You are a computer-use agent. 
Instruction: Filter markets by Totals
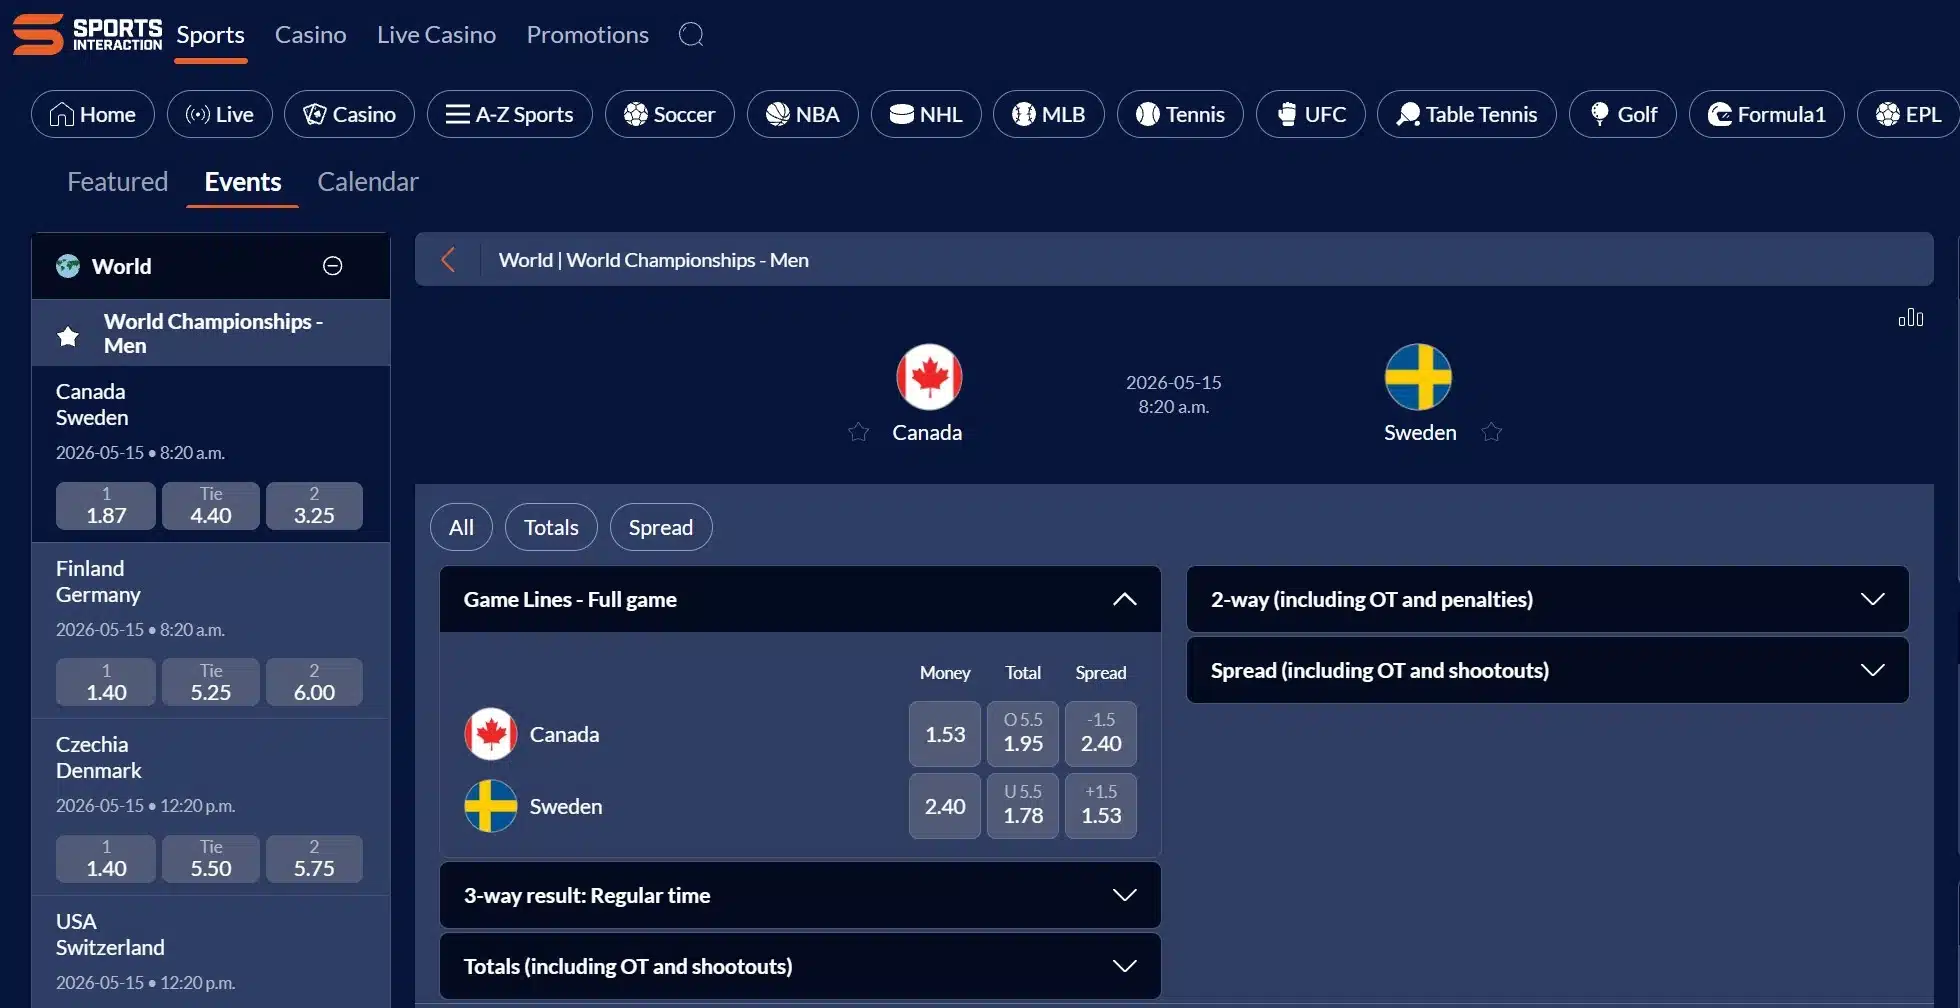pyautogui.click(x=551, y=527)
